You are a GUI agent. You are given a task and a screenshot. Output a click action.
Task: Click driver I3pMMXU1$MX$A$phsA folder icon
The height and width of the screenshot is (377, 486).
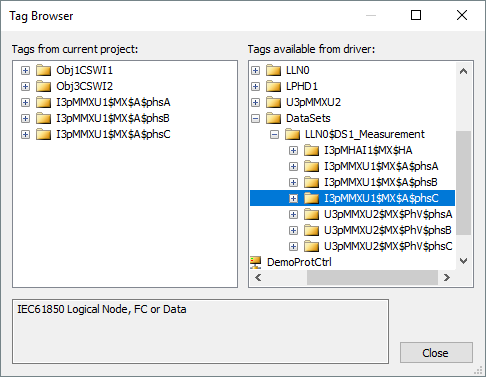click(311, 167)
